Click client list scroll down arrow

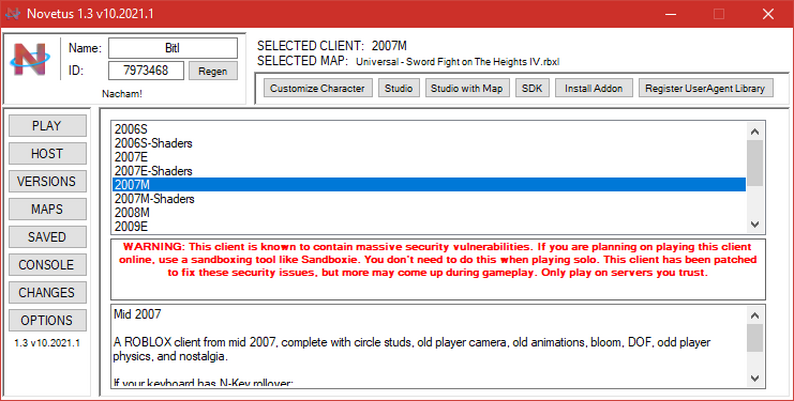click(755, 224)
